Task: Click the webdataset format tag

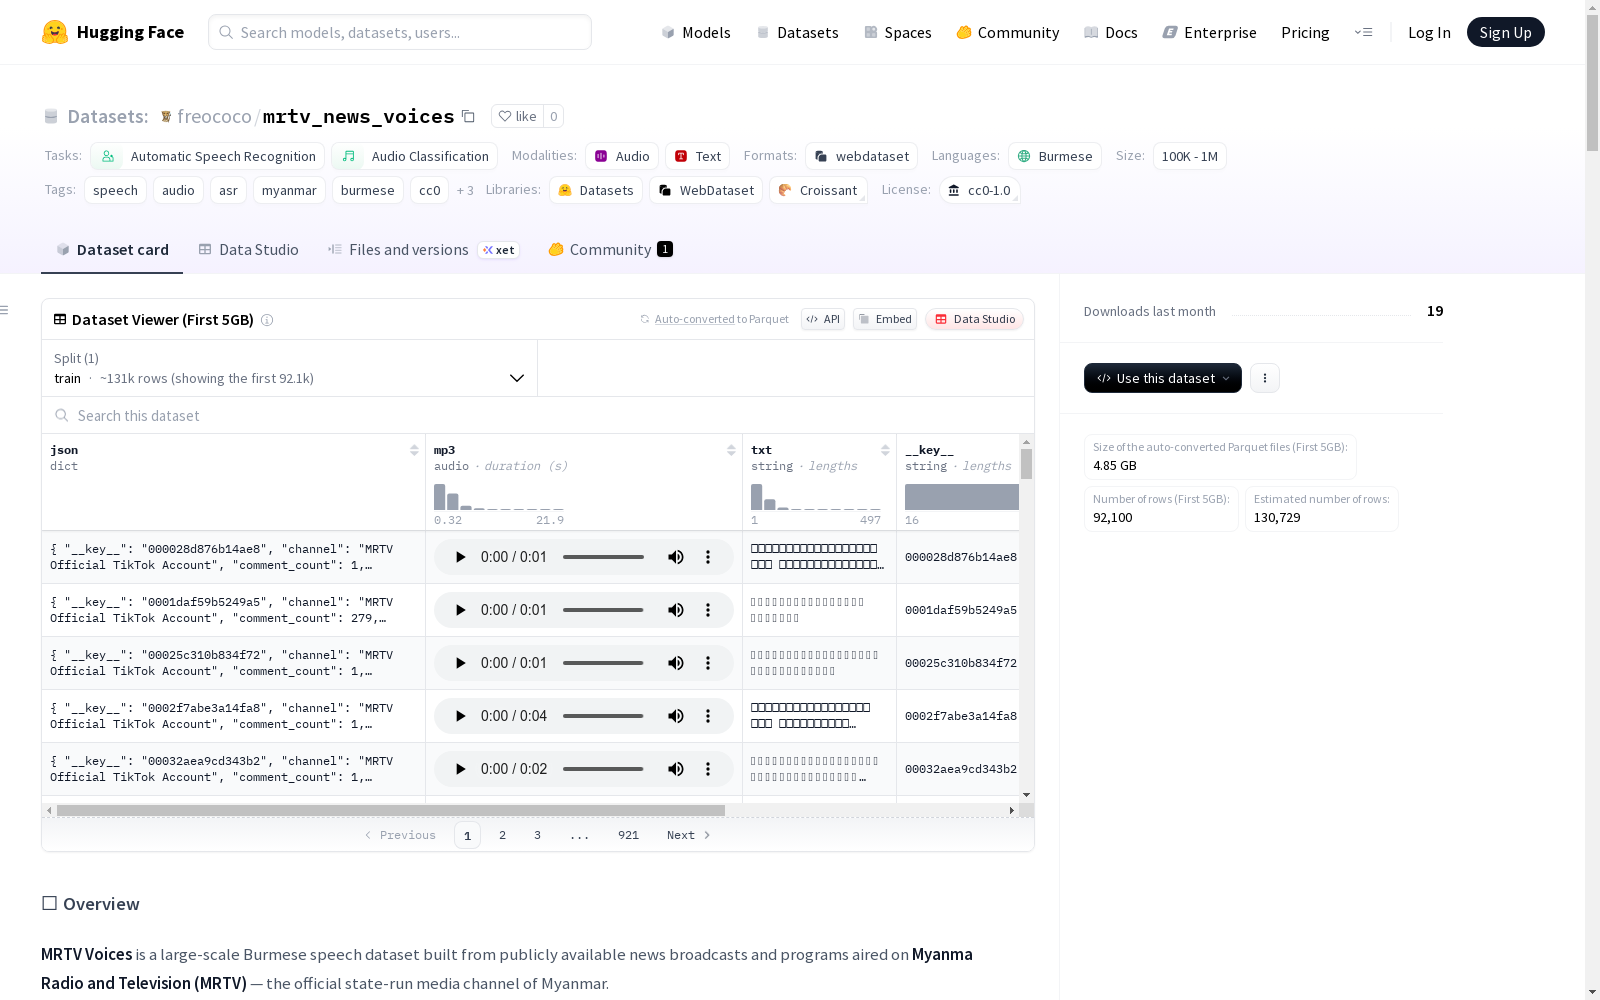Action: click(862, 156)
